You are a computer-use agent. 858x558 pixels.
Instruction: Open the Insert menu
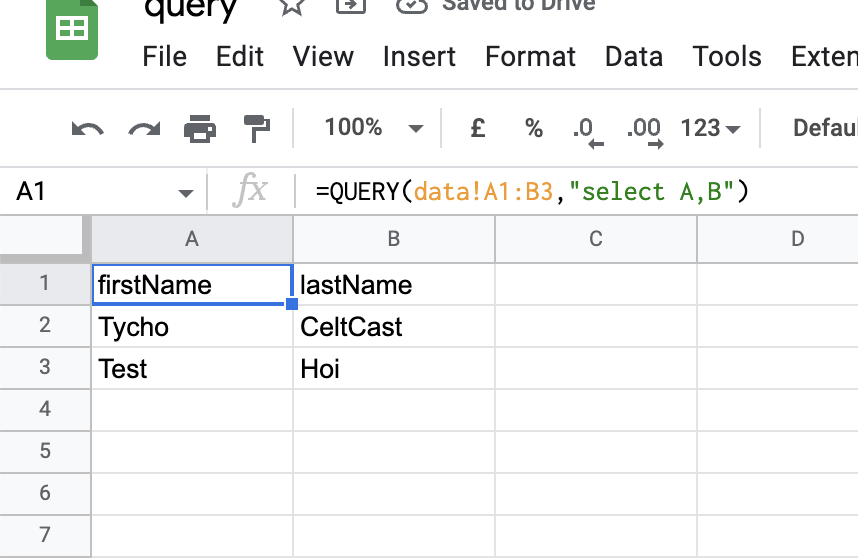pyautogui.click(x=419, y=56)
